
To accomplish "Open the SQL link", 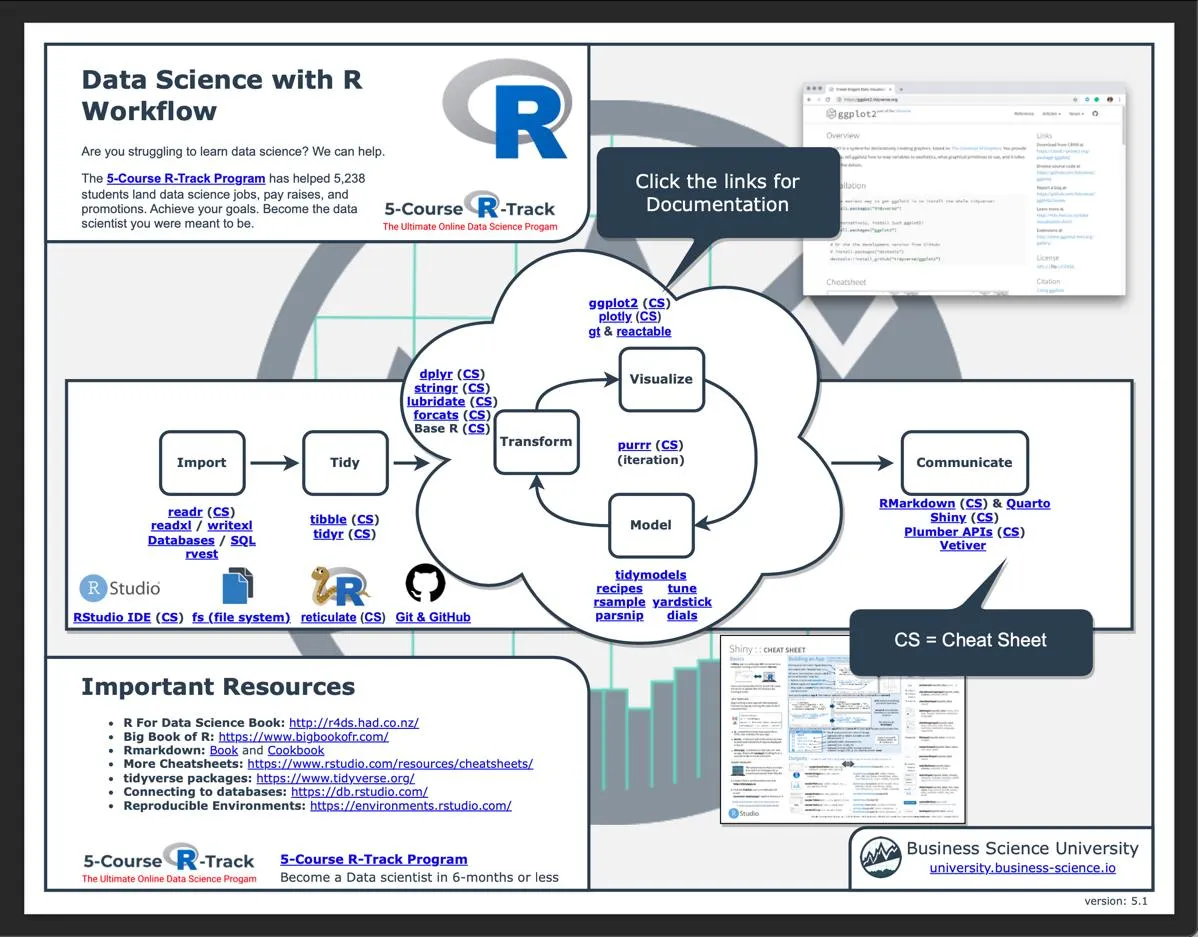I will click(243, 540).
